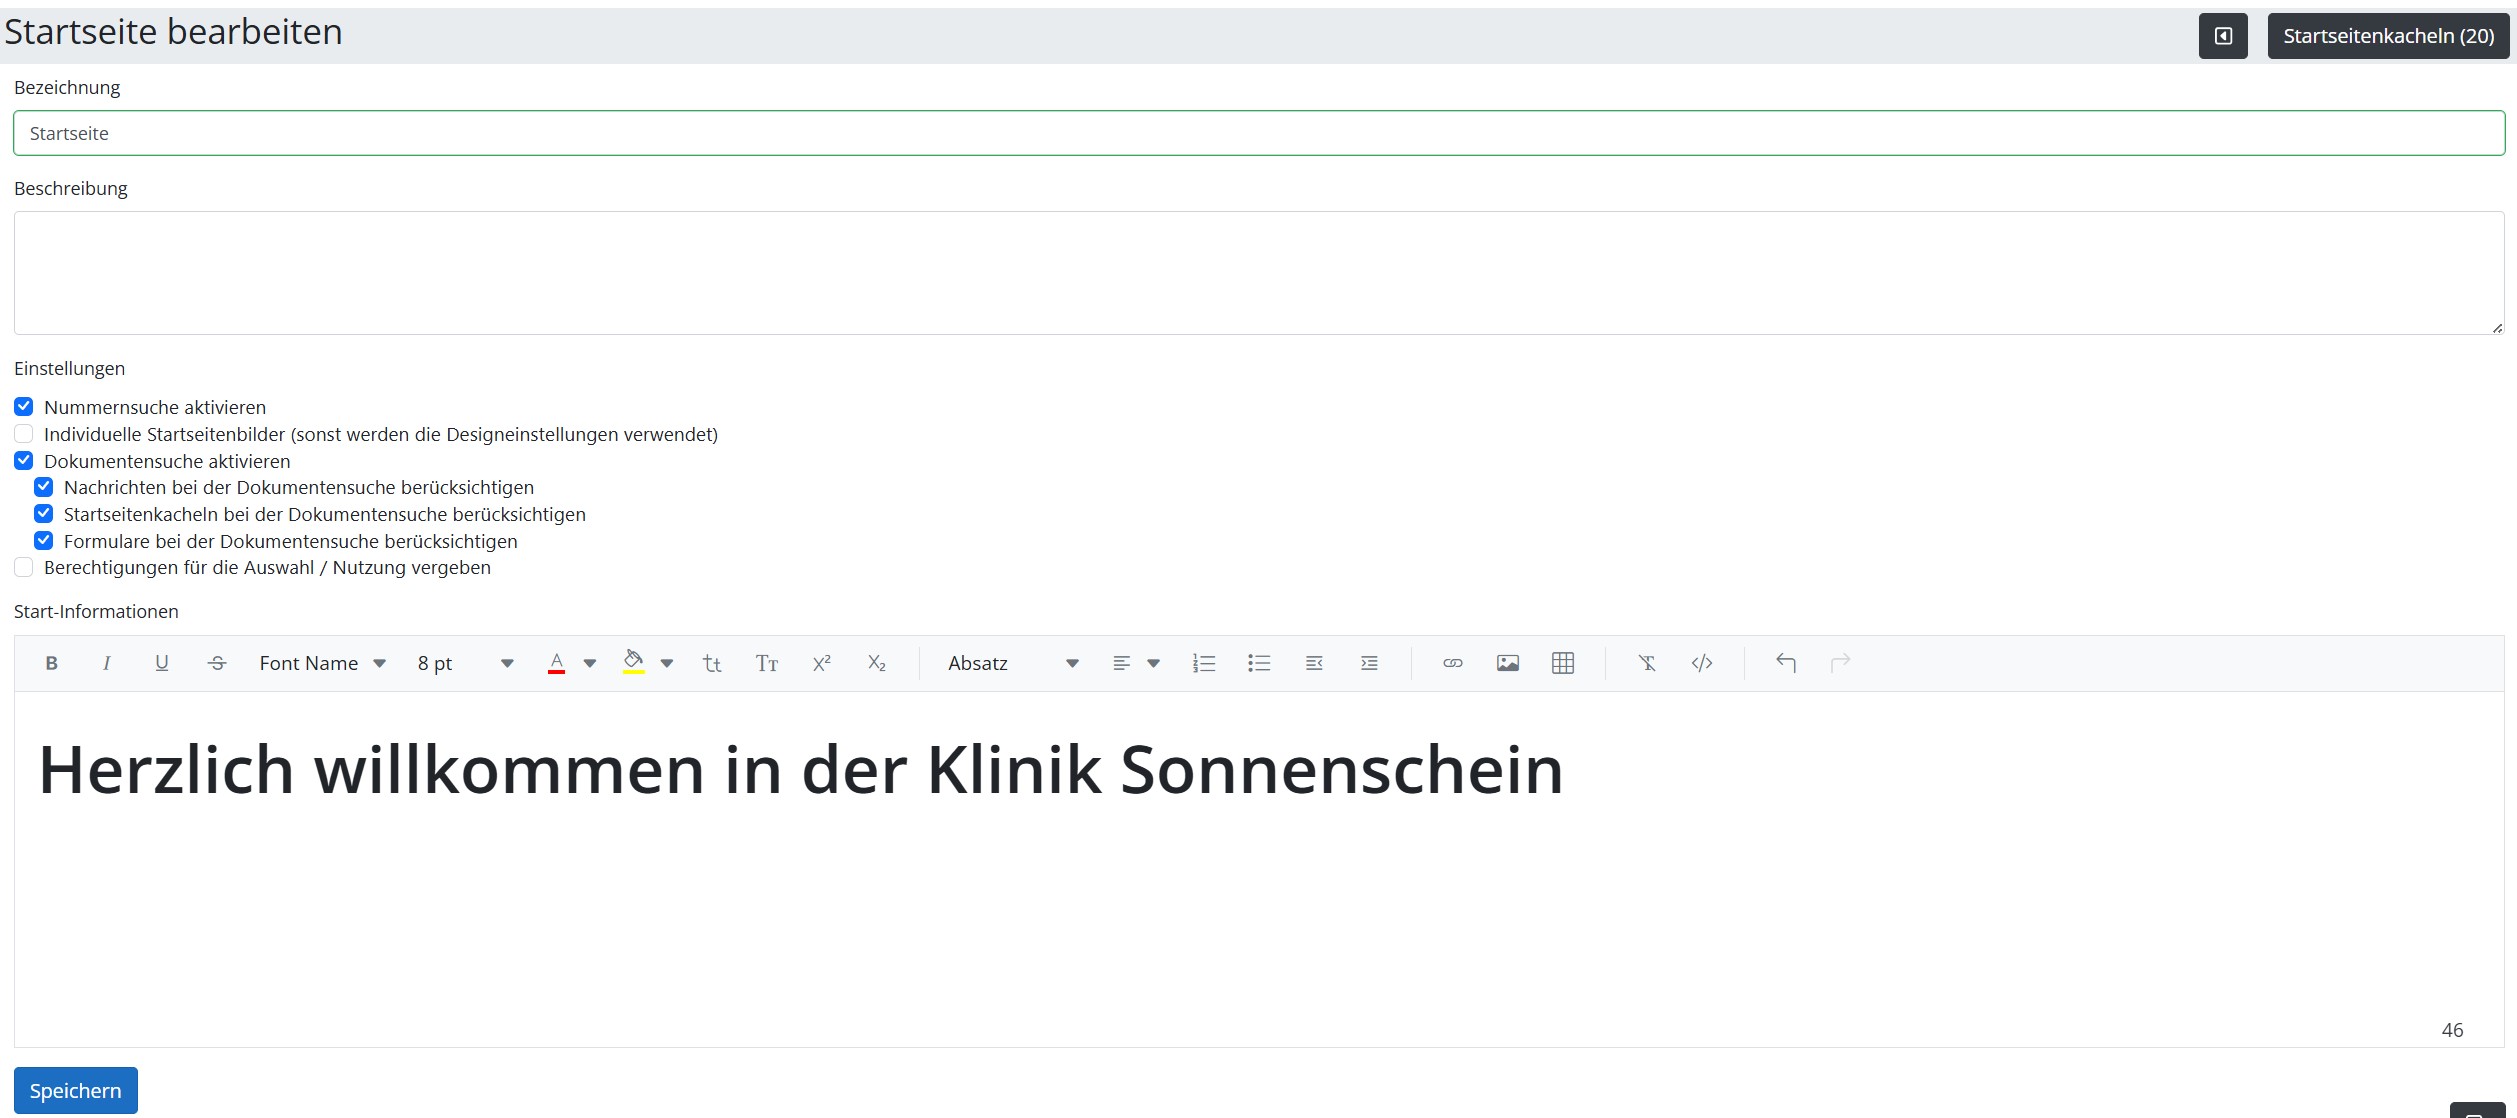Click into the Beschreibung text area
The image size is (2517, 1118).
point(1259,273)
